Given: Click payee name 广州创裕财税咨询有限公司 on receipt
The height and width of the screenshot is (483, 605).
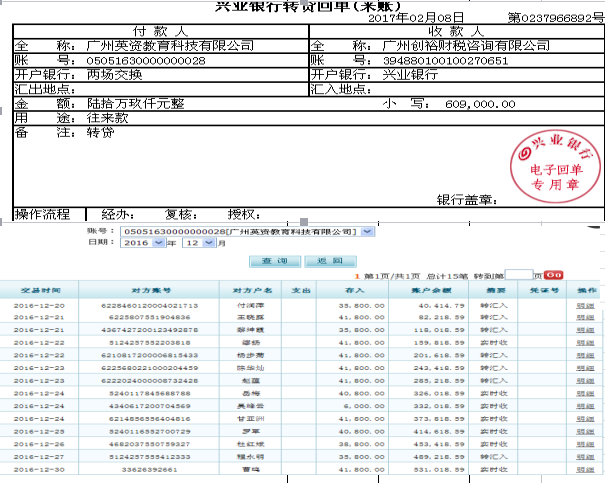Looking at the screenshot, I should [466, 46].
